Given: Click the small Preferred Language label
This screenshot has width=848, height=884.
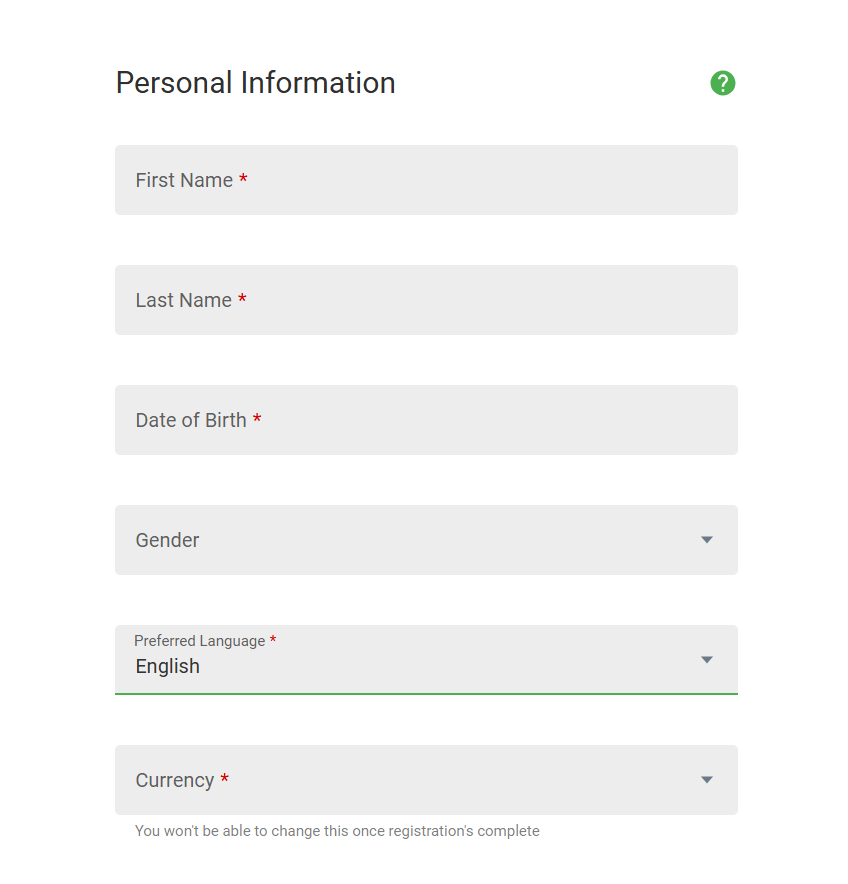Looking at the screenshot, I should [x=199, y=641].
